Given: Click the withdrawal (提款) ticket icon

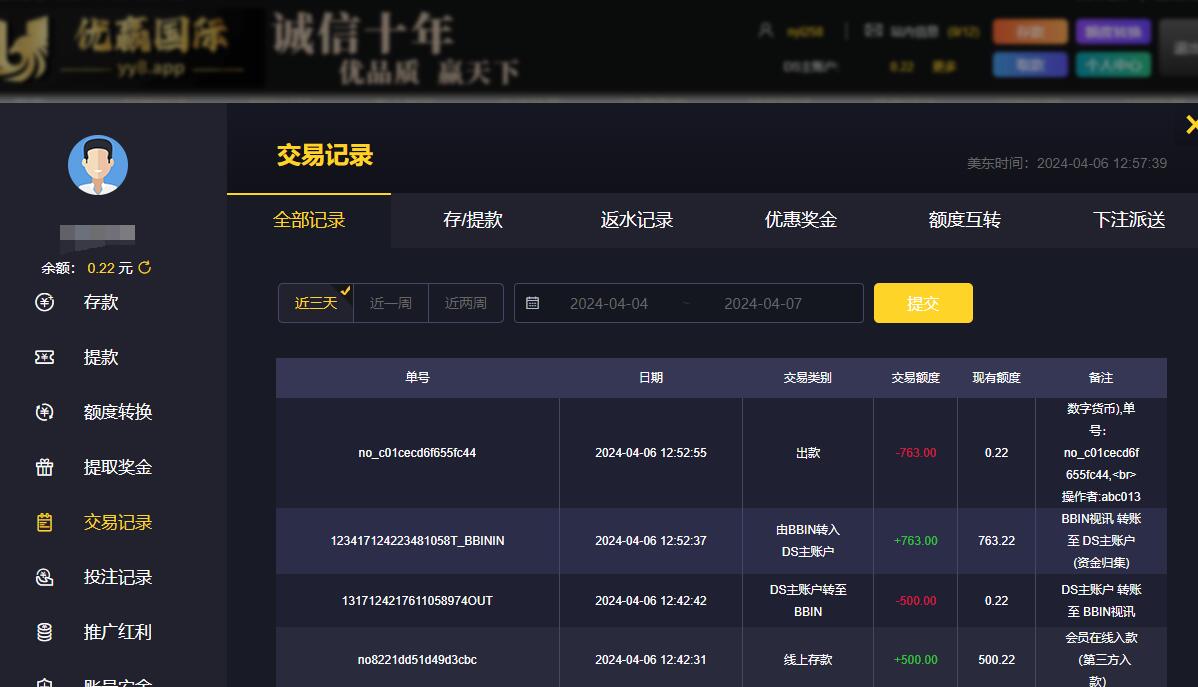Looking at the screenshot, I should coord(44,357).
